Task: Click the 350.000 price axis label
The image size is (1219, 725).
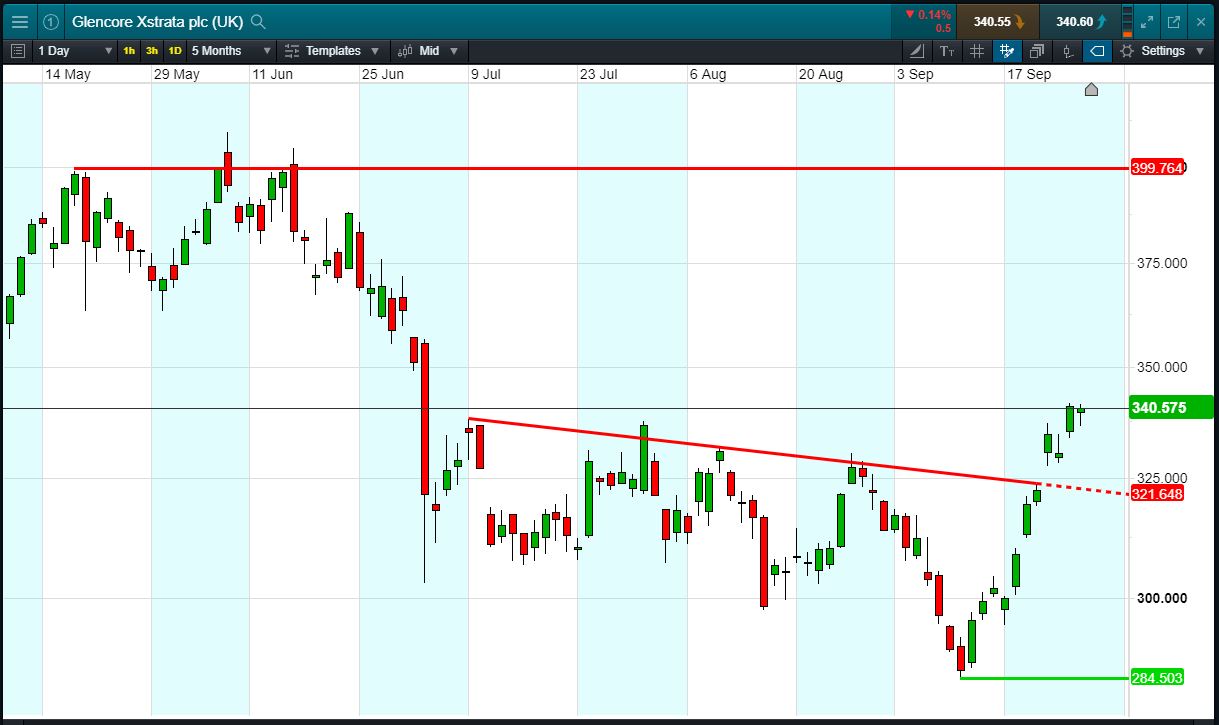Action: [1162, 367]
